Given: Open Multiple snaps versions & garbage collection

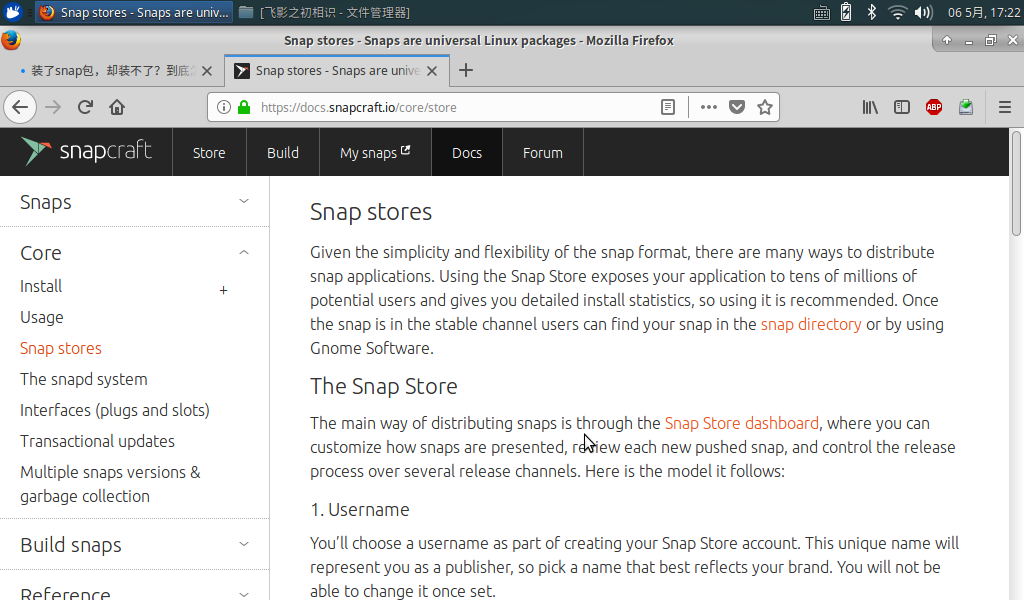Looking at the screenshot, I should click(110, 484).
